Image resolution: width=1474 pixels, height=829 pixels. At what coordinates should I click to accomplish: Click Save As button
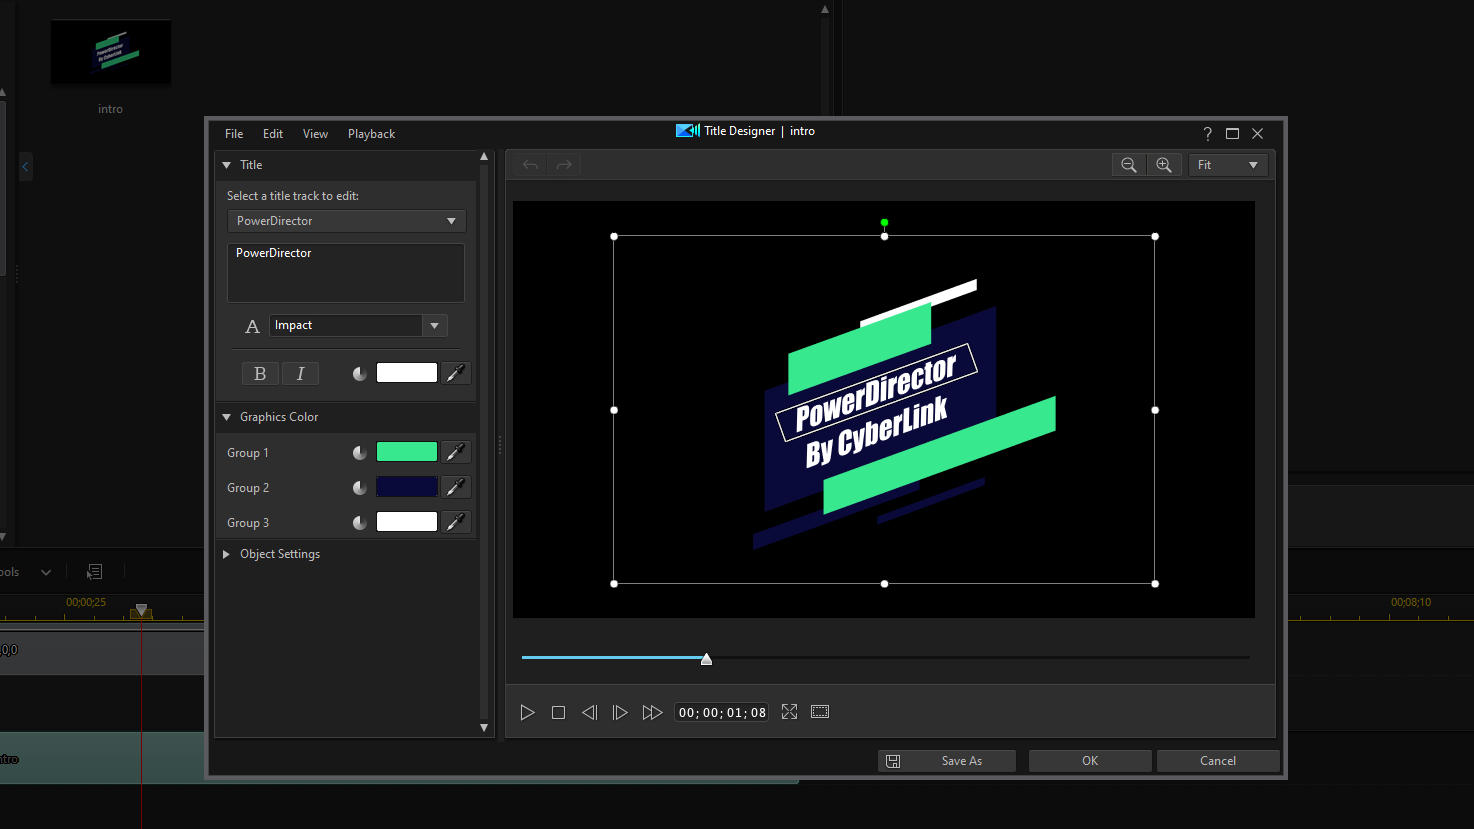coord(947,761)
